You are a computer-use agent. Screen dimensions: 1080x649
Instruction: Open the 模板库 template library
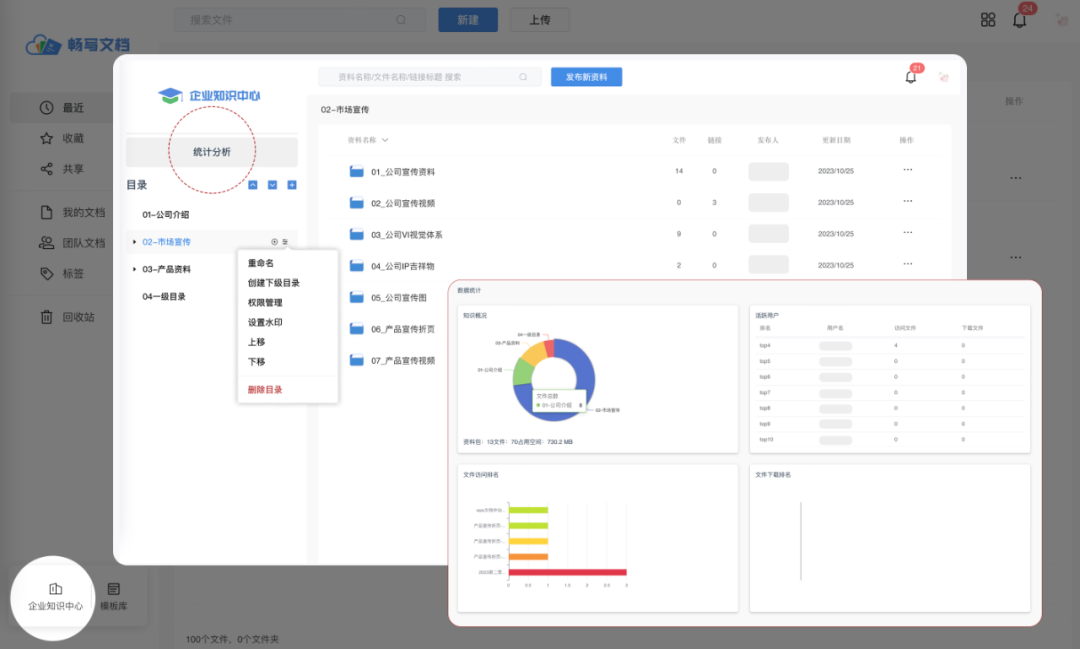pyautogui.click(x=114, y=597)
